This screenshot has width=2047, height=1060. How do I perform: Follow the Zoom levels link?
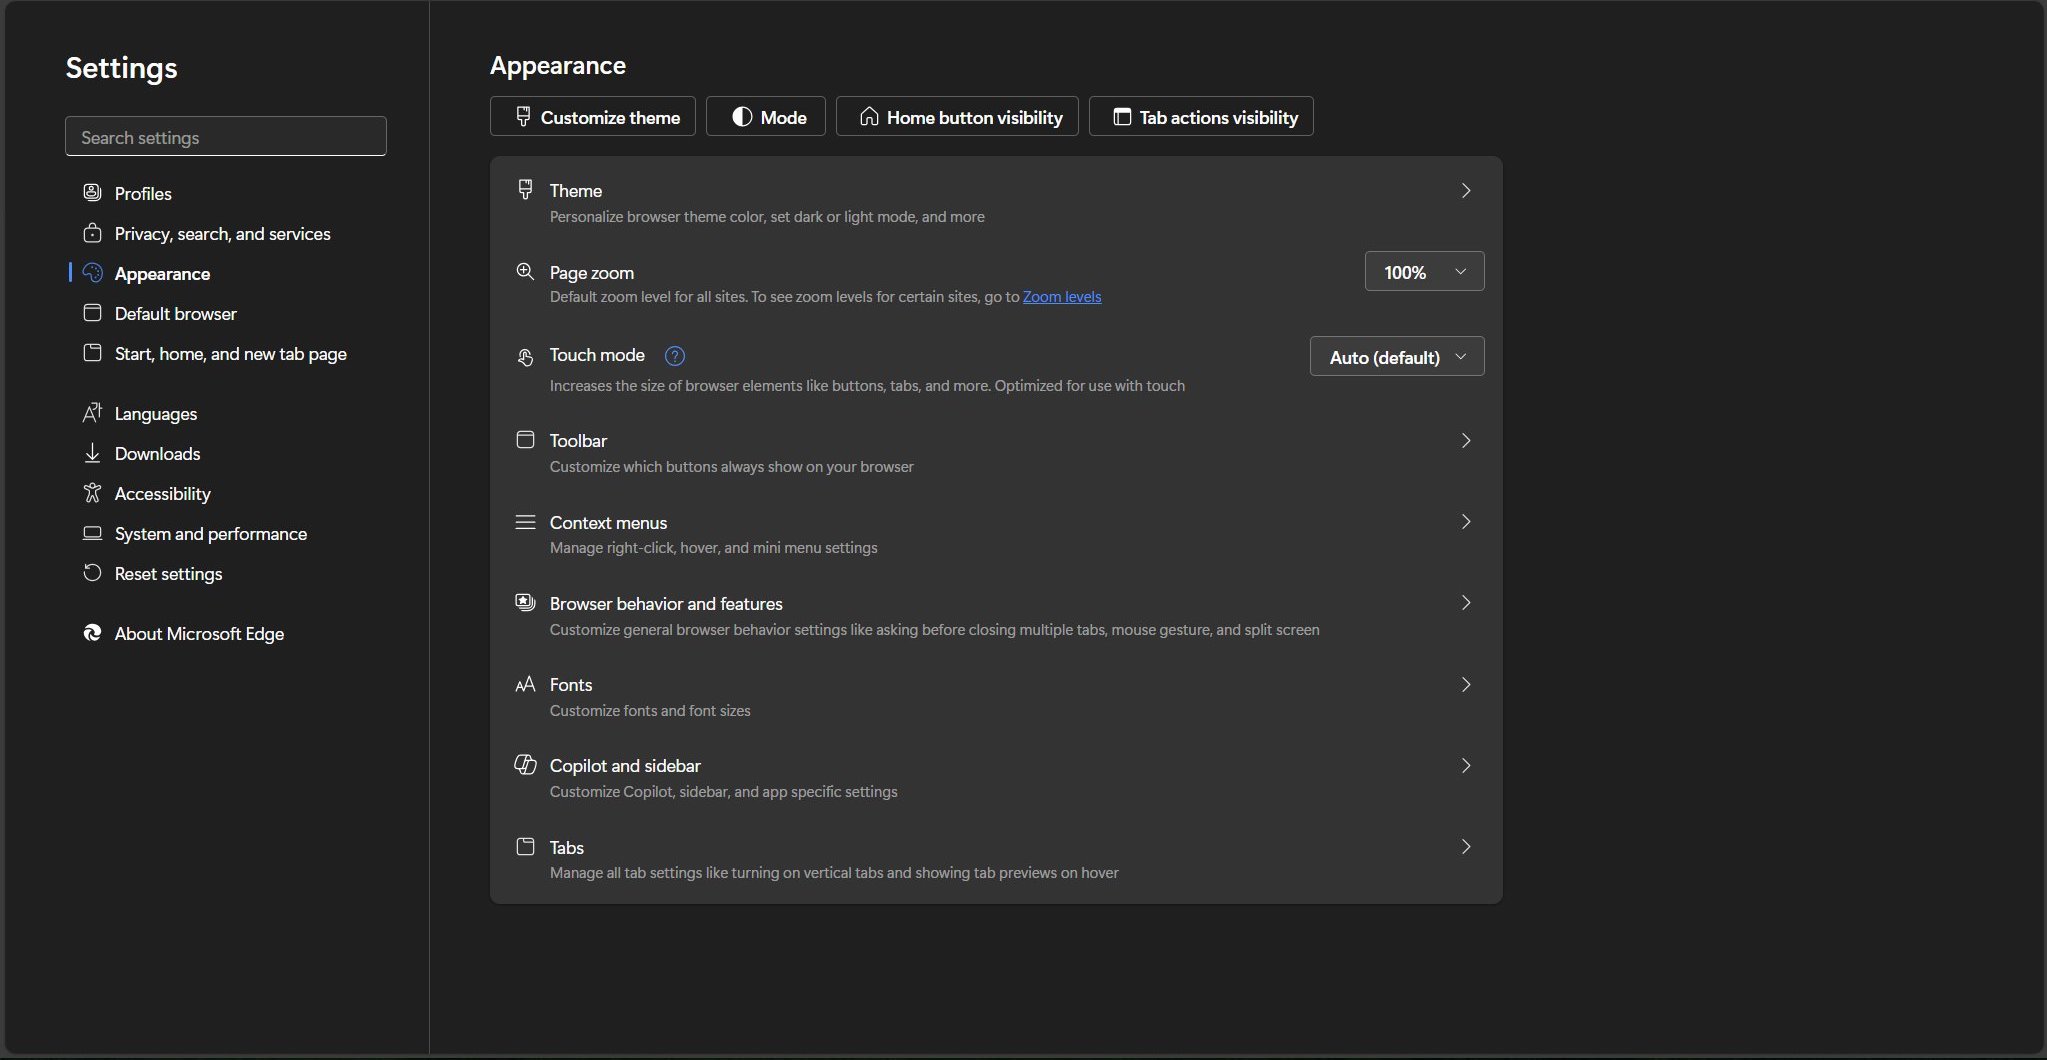tap(1062, 296)
